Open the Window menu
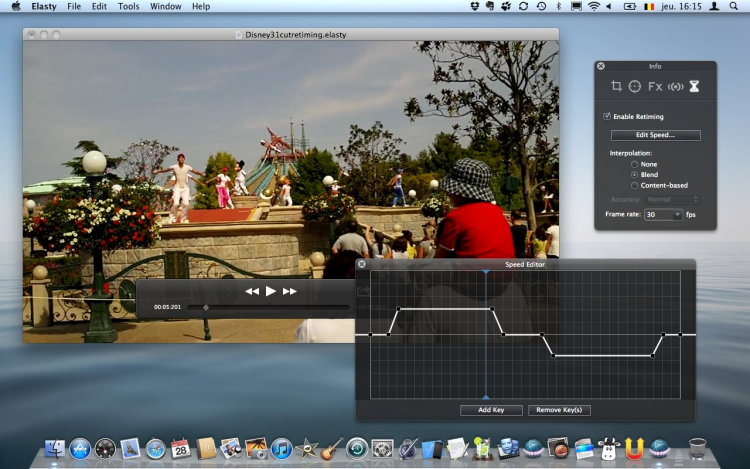750x469 pixels. pos(165,6)
